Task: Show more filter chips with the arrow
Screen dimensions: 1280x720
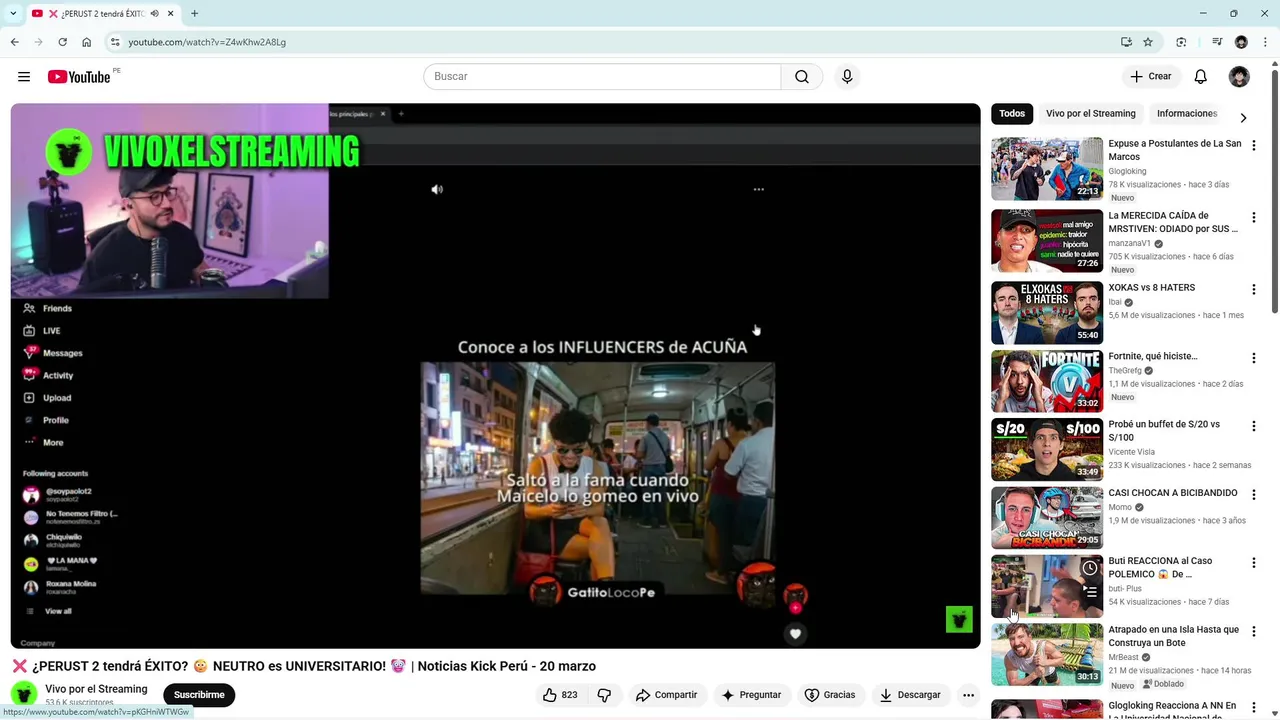Action: pos(1243,117)
